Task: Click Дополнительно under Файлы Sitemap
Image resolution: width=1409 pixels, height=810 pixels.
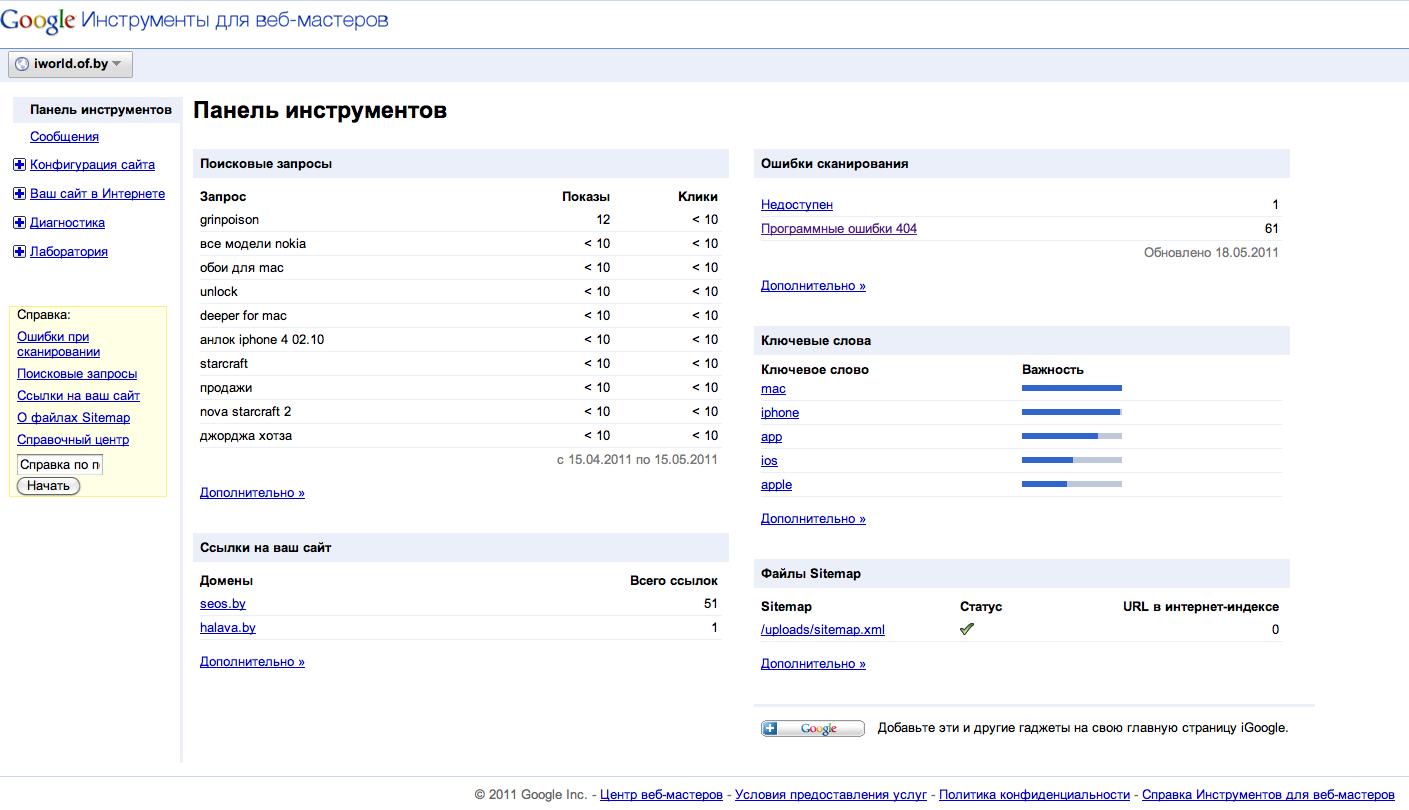Action: pyautogui.click(x=813, y=664)
